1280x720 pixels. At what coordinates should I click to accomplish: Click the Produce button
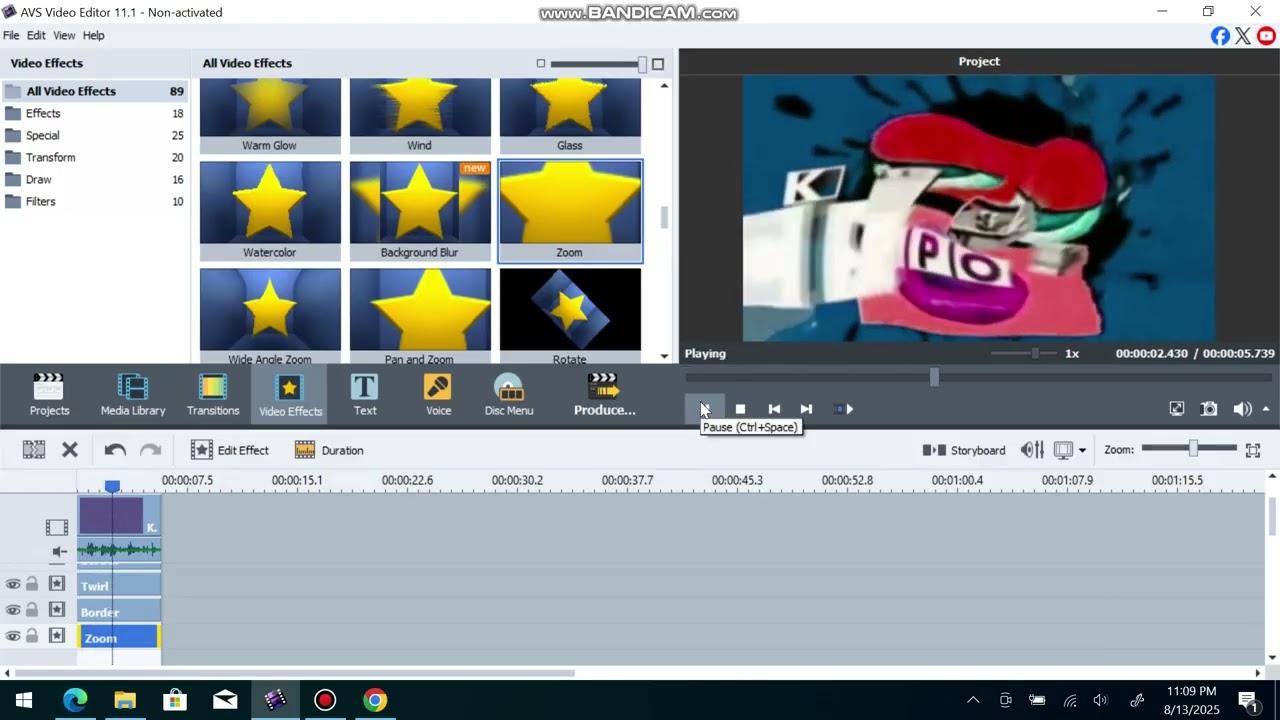604,395
